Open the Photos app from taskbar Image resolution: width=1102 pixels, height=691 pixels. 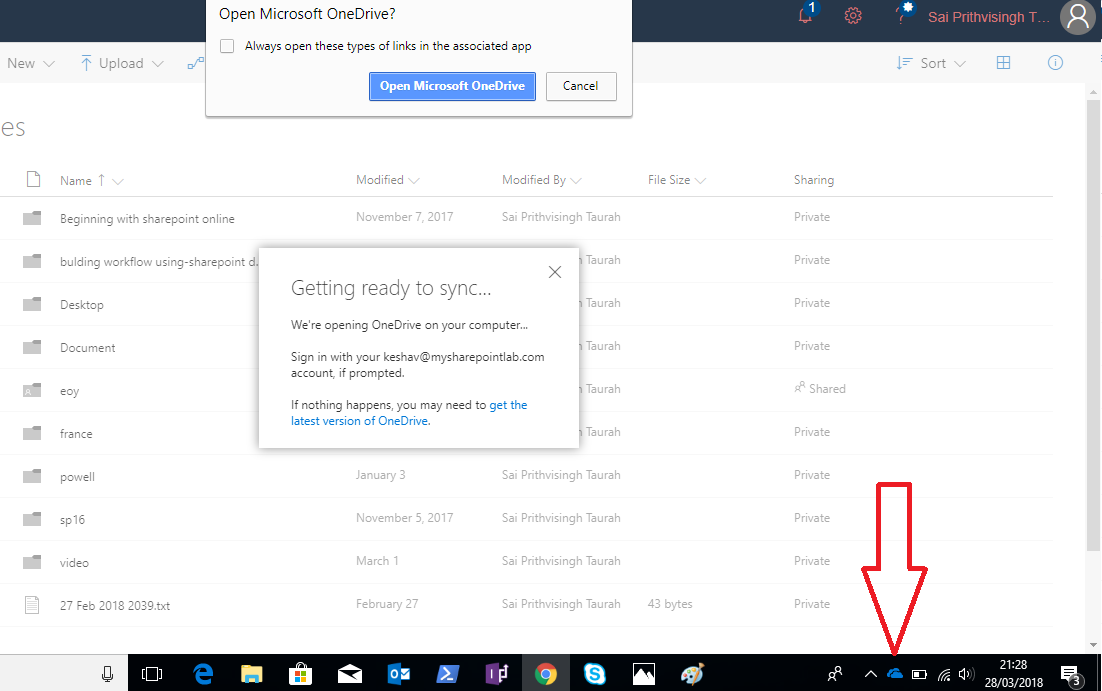(x=644, y=674)
